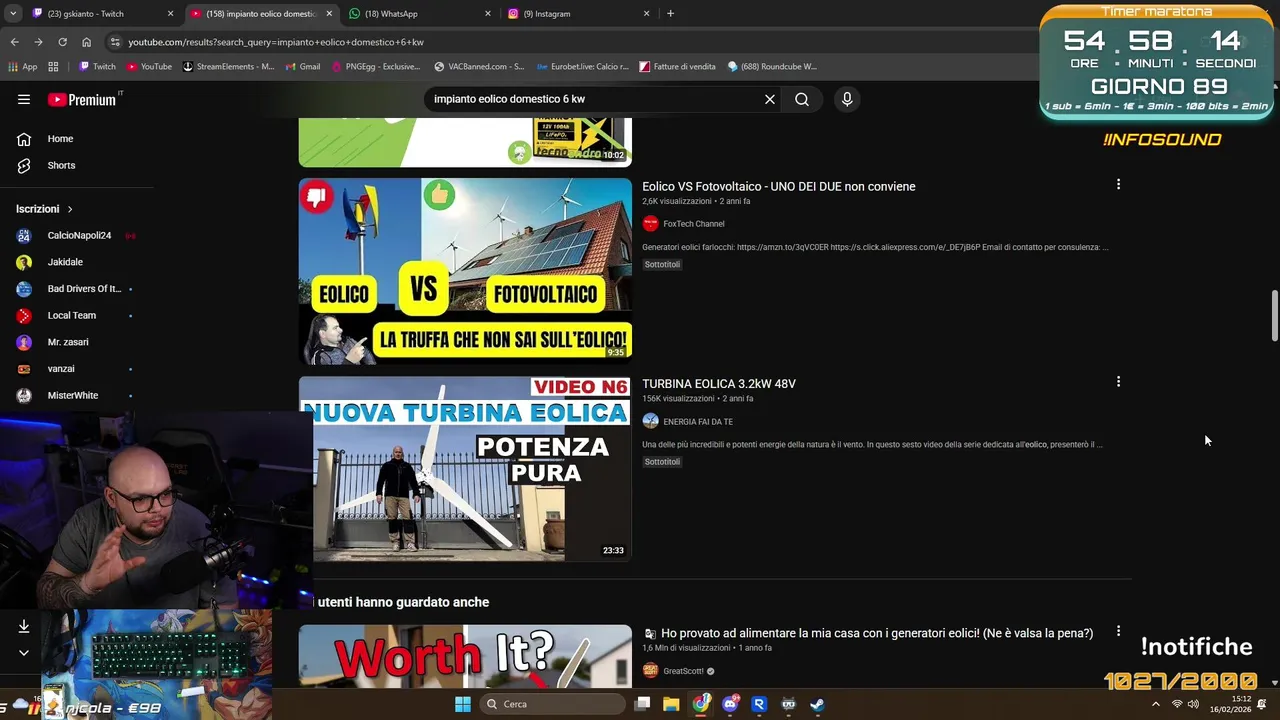Click the YouTube Premium logo
Viewport: 1280px width, 720px height.
click(x=83, y=99)
